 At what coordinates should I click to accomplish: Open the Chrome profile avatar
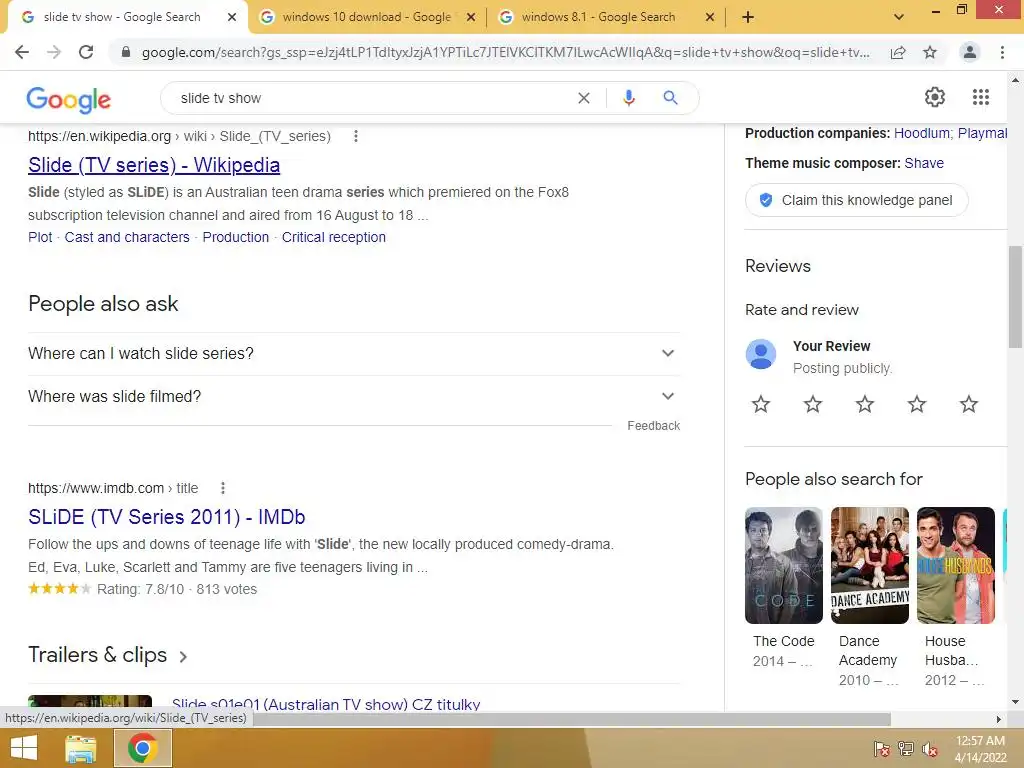pos(970,52)
